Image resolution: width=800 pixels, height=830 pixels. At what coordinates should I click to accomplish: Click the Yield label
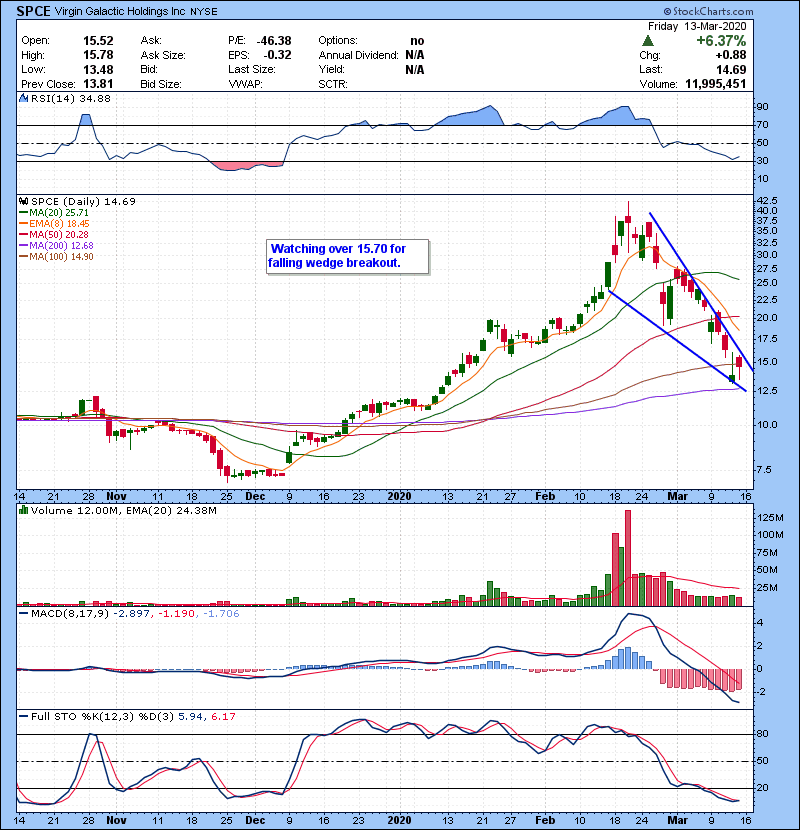(x=331, y=69)
